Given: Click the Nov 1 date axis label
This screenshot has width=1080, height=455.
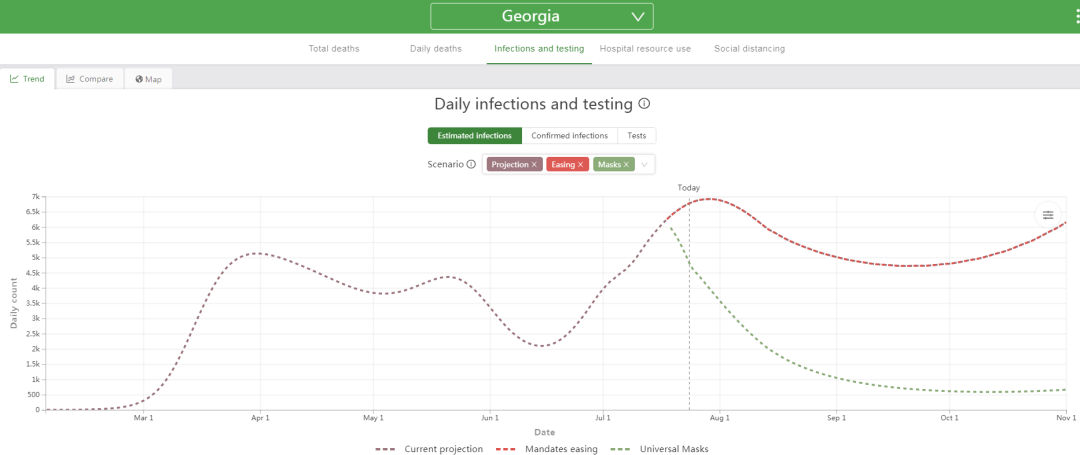Looking at the screenshot, I should (1066, 417).
